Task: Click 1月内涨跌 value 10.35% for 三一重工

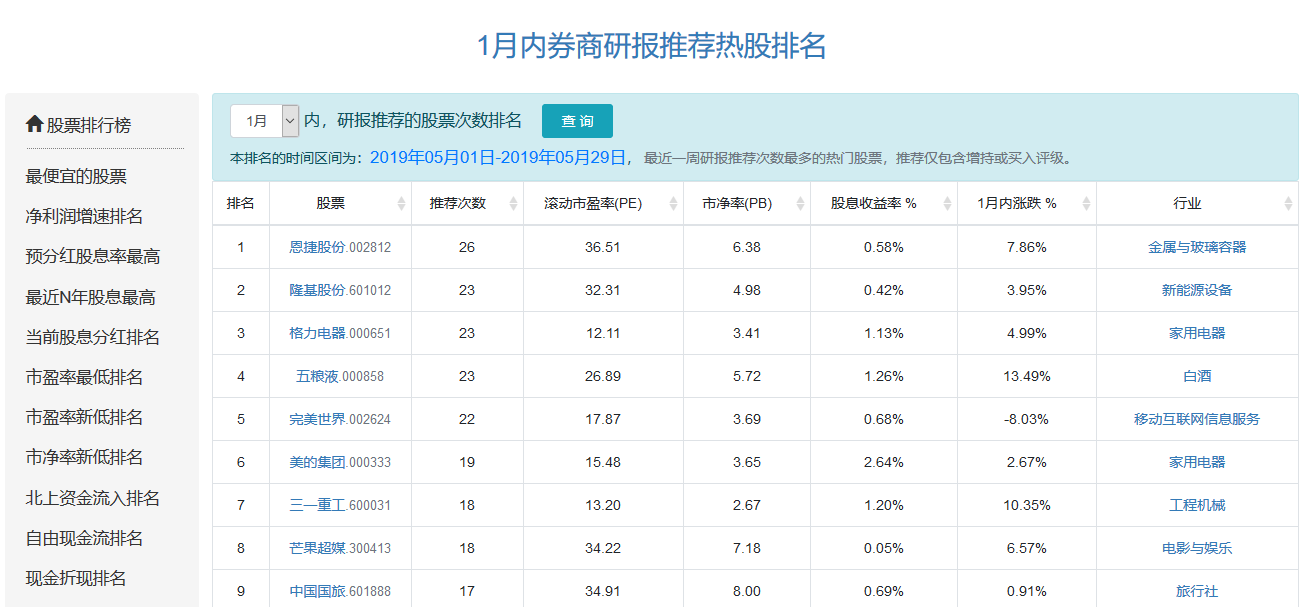Action: (x=1027, y=505)
